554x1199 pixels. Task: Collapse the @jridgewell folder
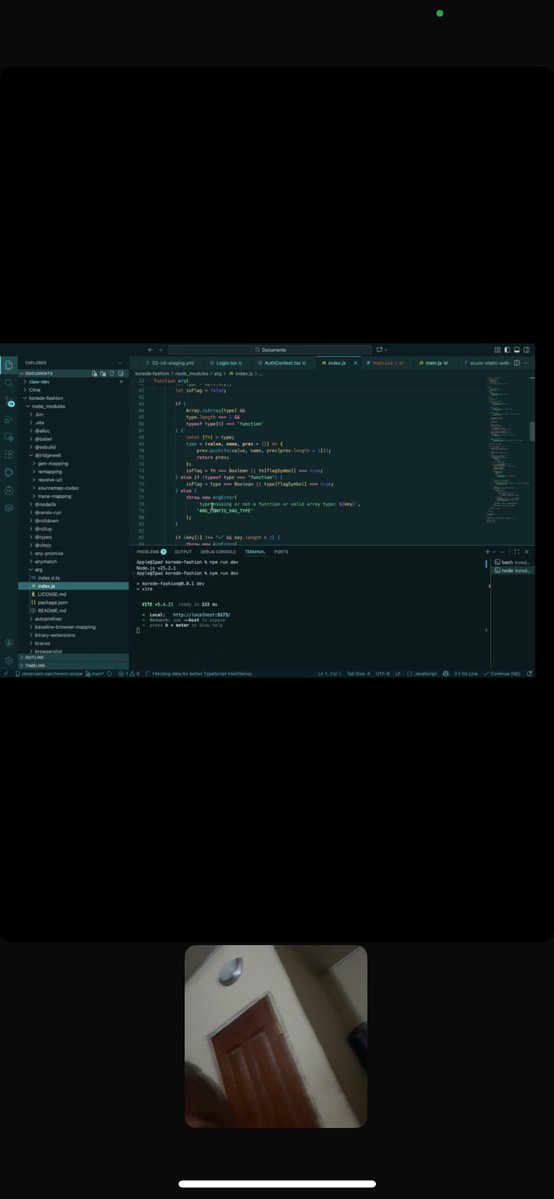tap(73, 455)
